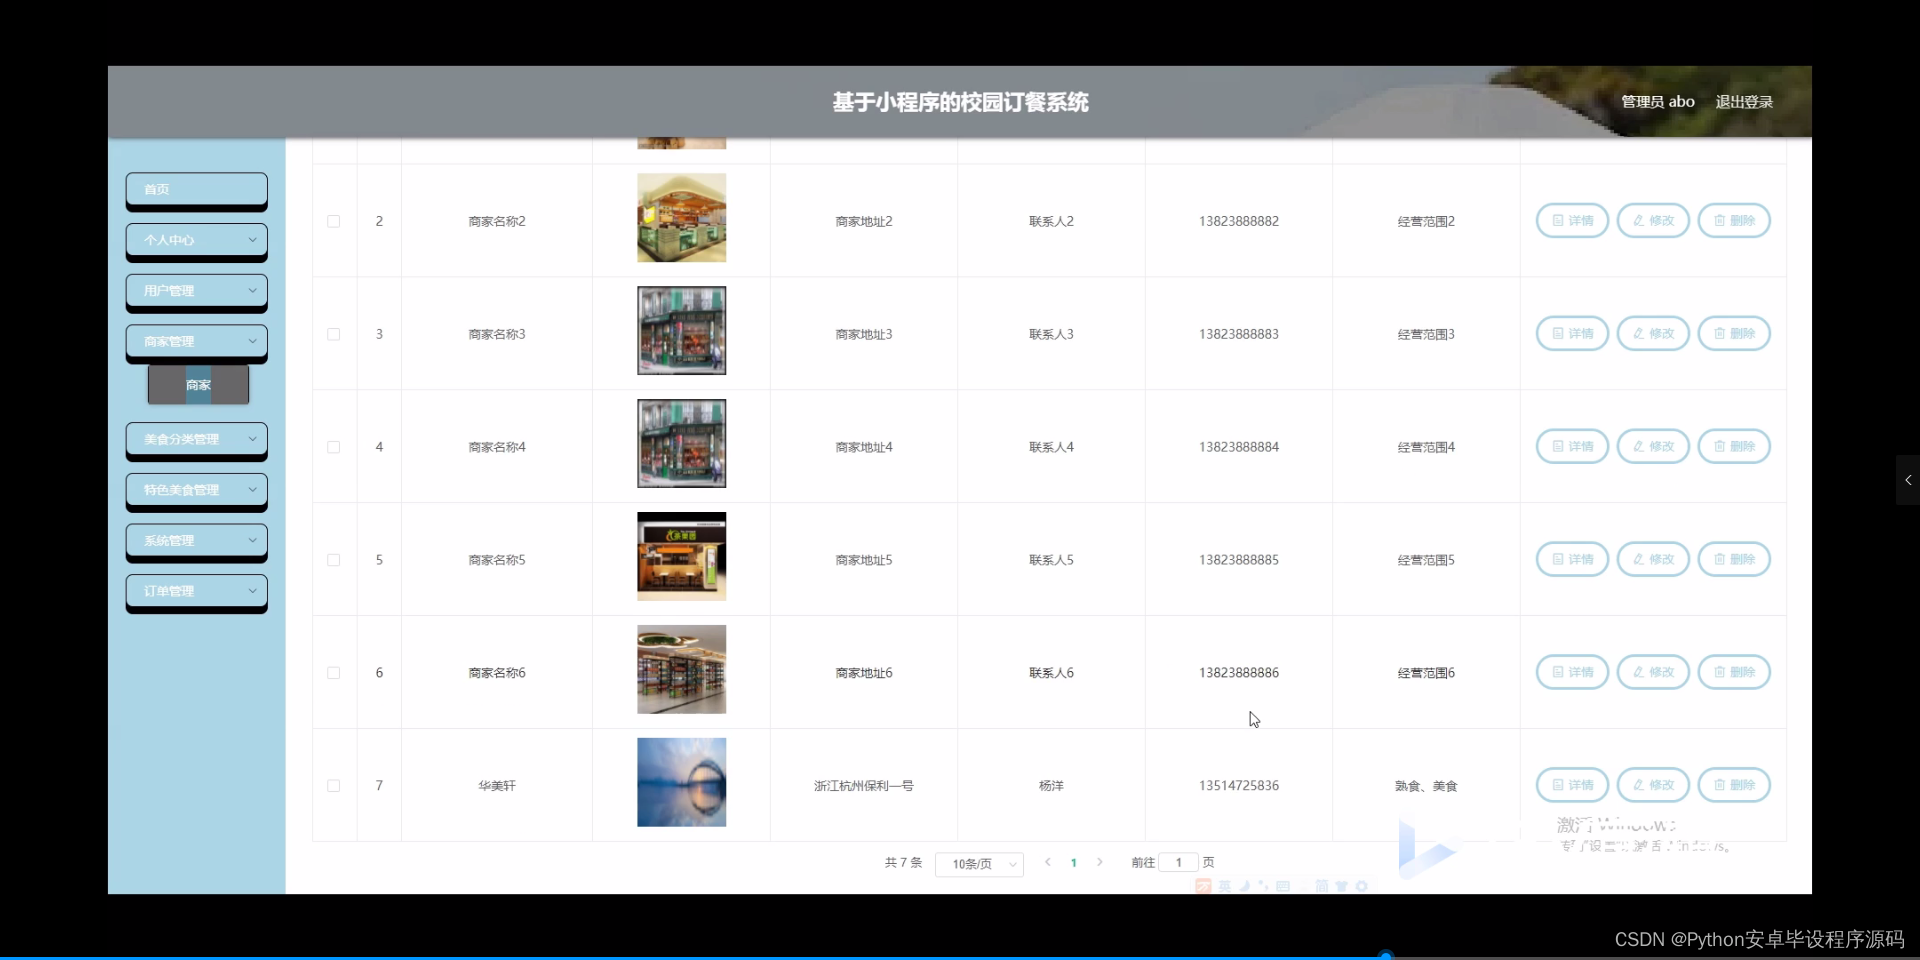Check the checkbox for 商家名称3 row

[333, 334]
